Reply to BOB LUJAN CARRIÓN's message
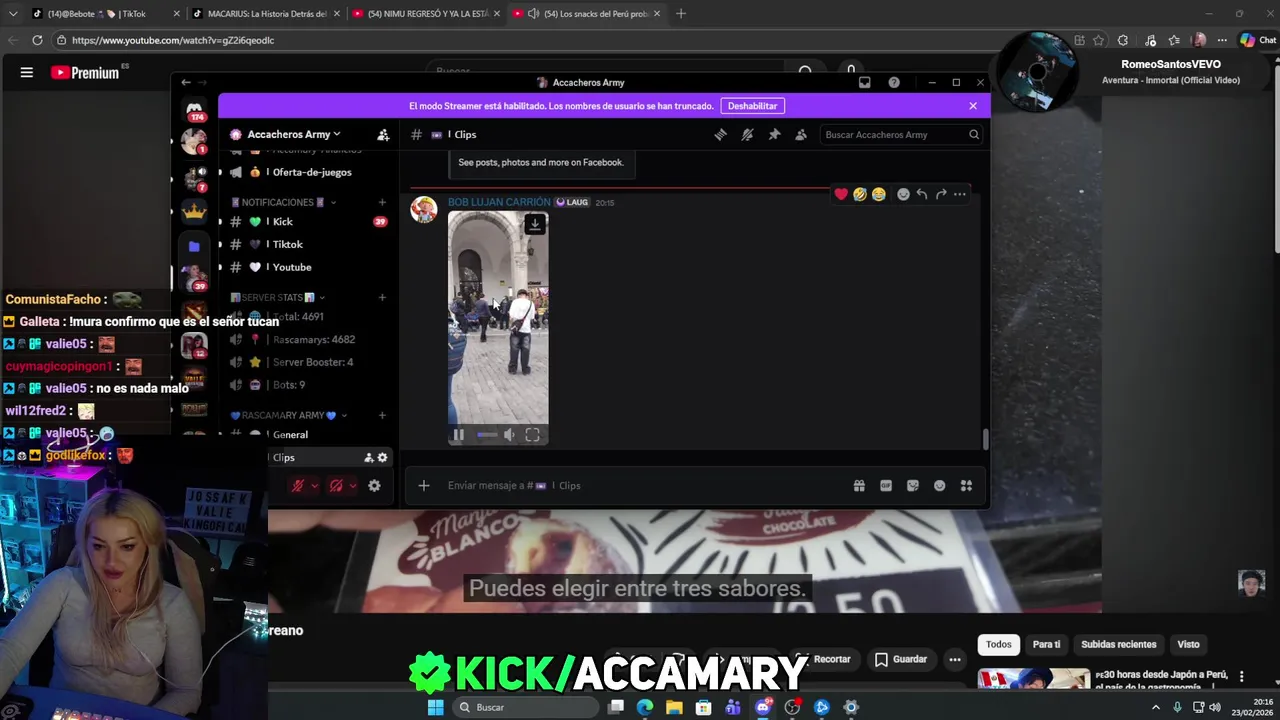1280x720 pixels. click(x=922, y=194)
